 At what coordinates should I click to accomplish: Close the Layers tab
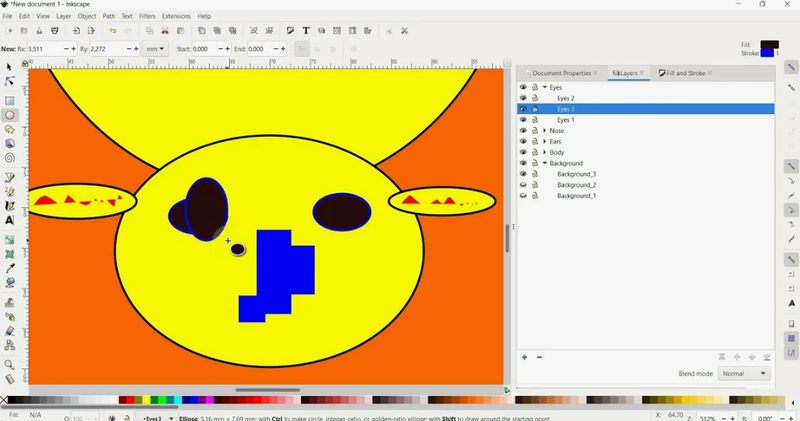click(x=642, y=73)
